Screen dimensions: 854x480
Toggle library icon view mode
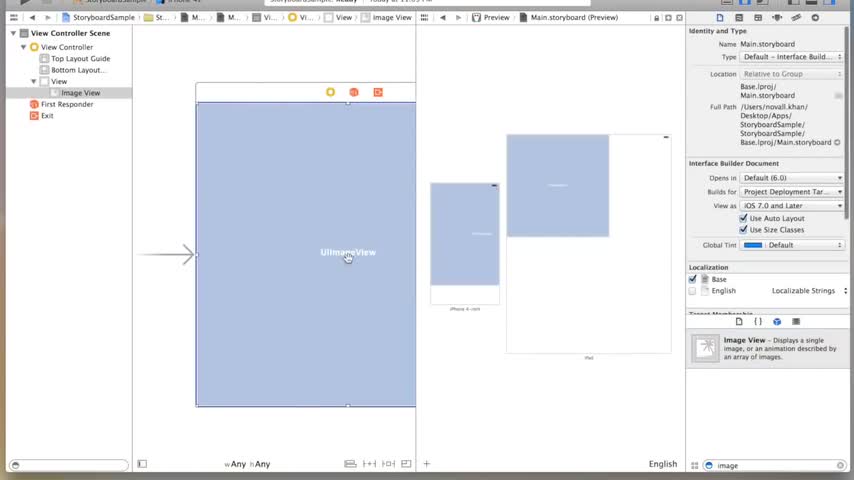coord(694,465)
